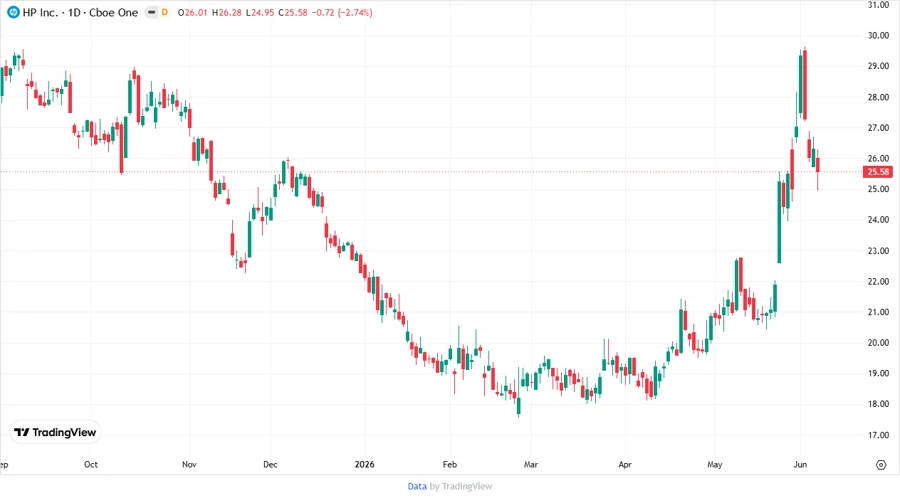Click the Nov time axis label
This screenshot has height=498, width=900.
(x=189, y=465)
